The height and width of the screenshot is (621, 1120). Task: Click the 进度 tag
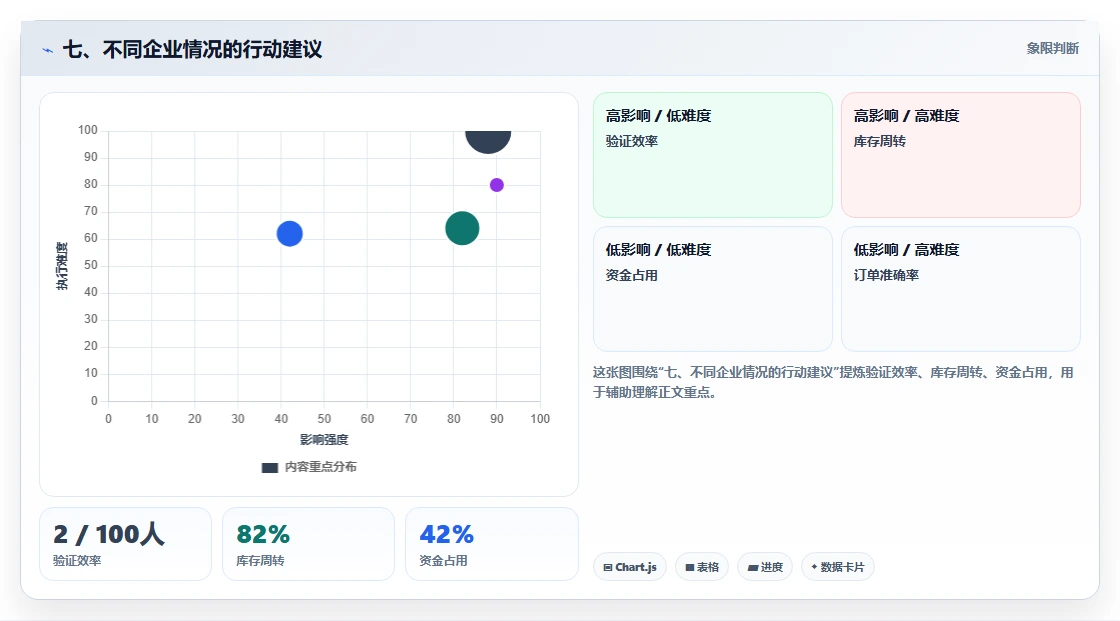pos(764,567)
